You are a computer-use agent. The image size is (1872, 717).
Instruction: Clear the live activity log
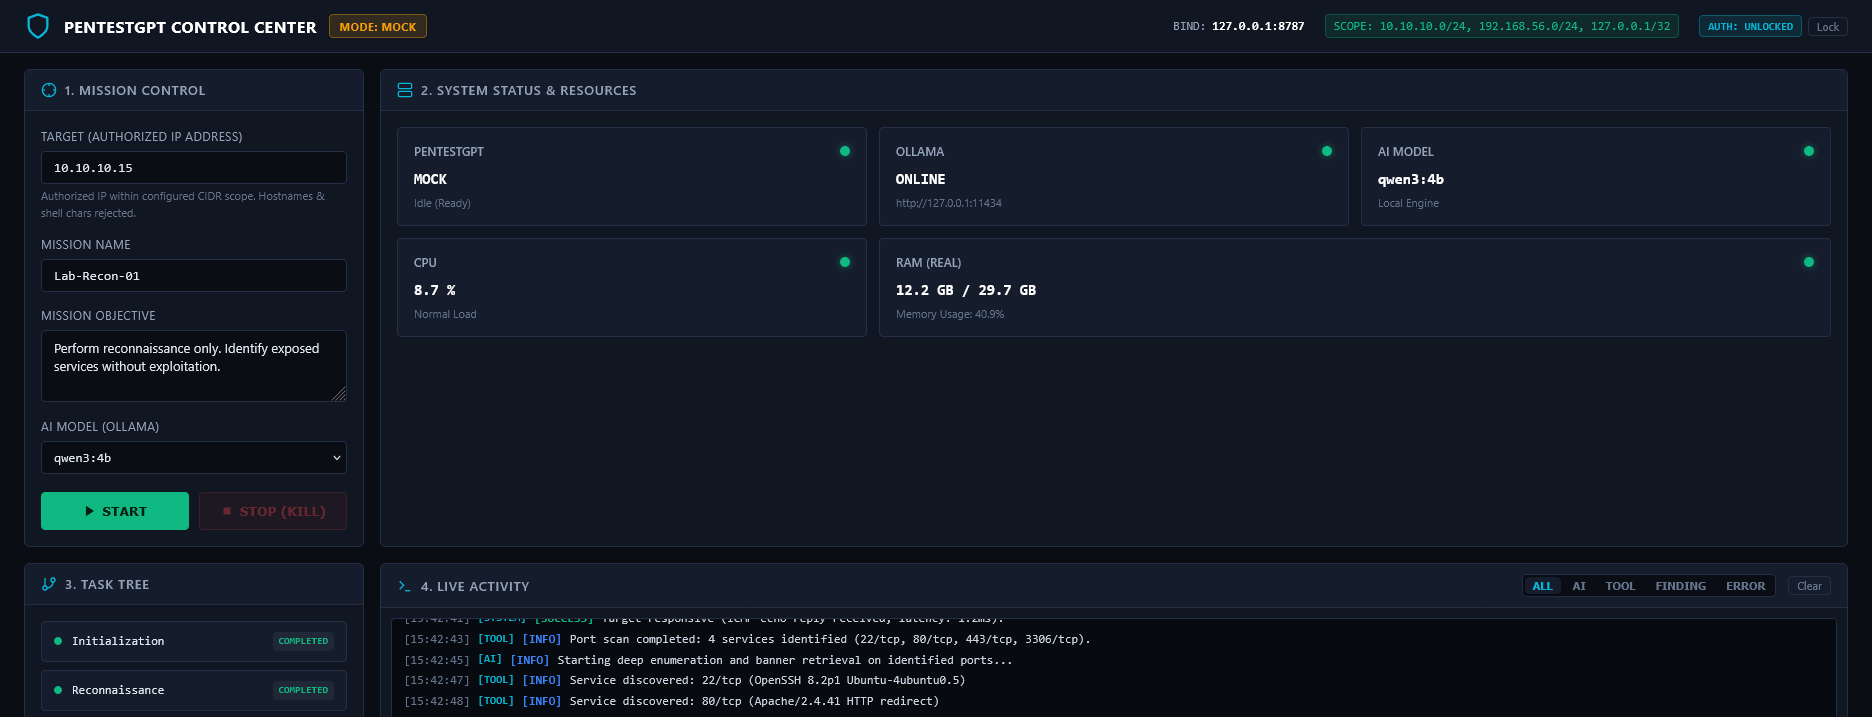pyautogui.click(x=1809, y=586)
